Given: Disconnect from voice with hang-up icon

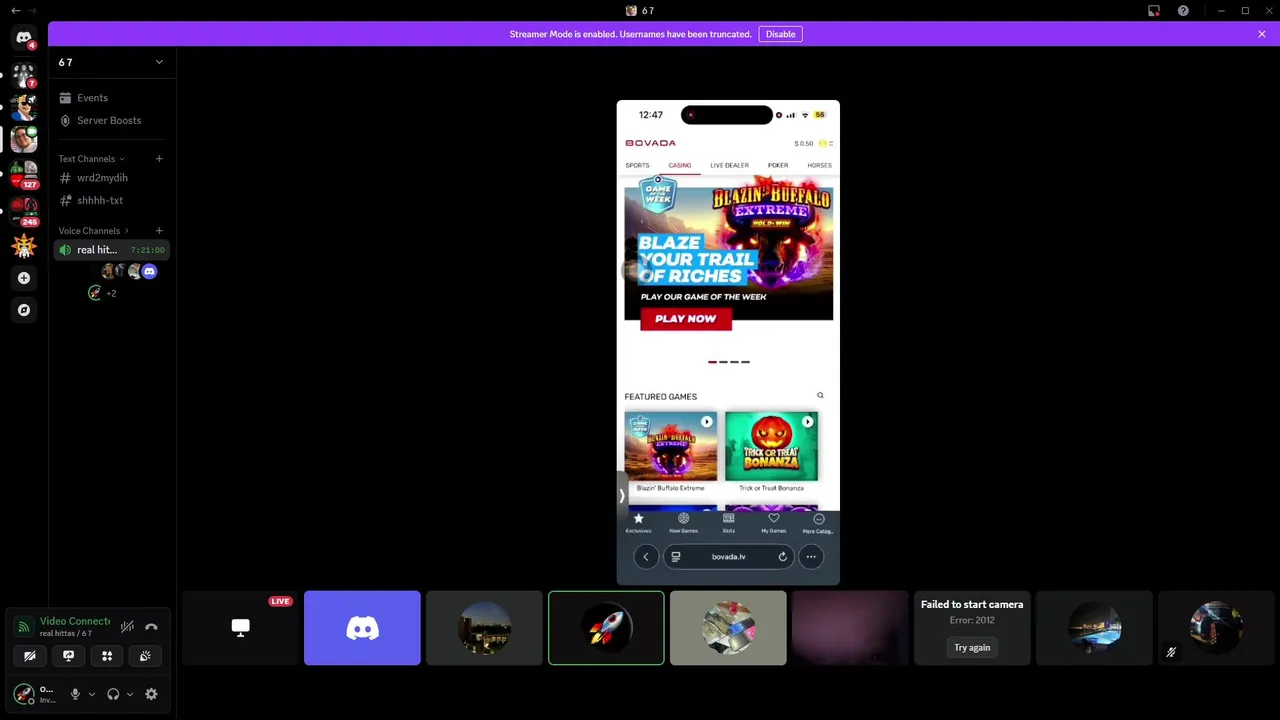Looking at the screenshot, I should click(151, 627).
